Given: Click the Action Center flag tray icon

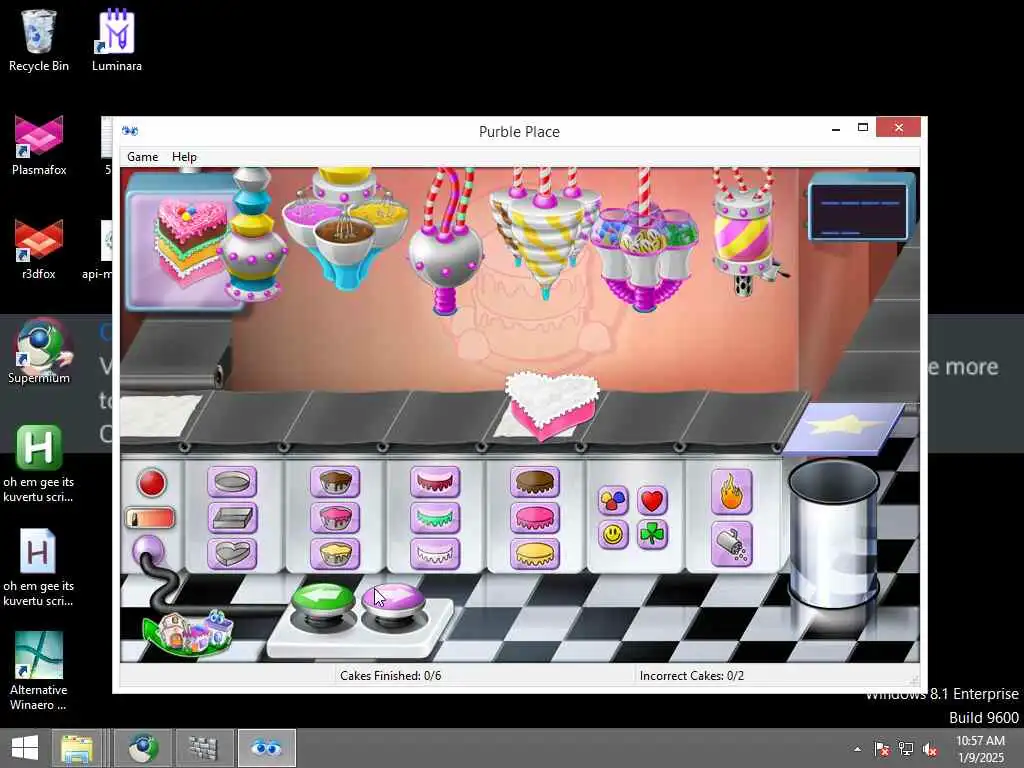Looking at the screenshot, I should [882, 749].
